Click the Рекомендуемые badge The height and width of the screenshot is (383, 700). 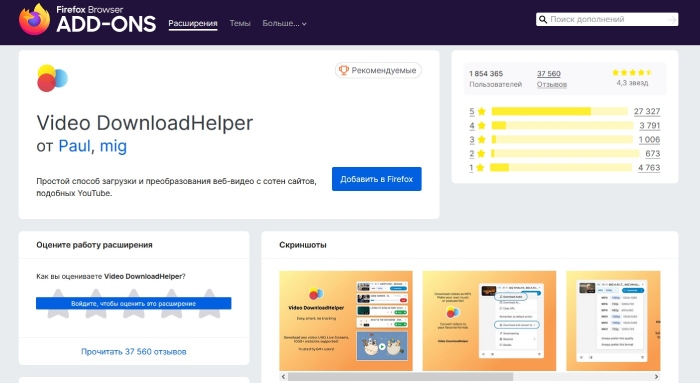(378, 70)
